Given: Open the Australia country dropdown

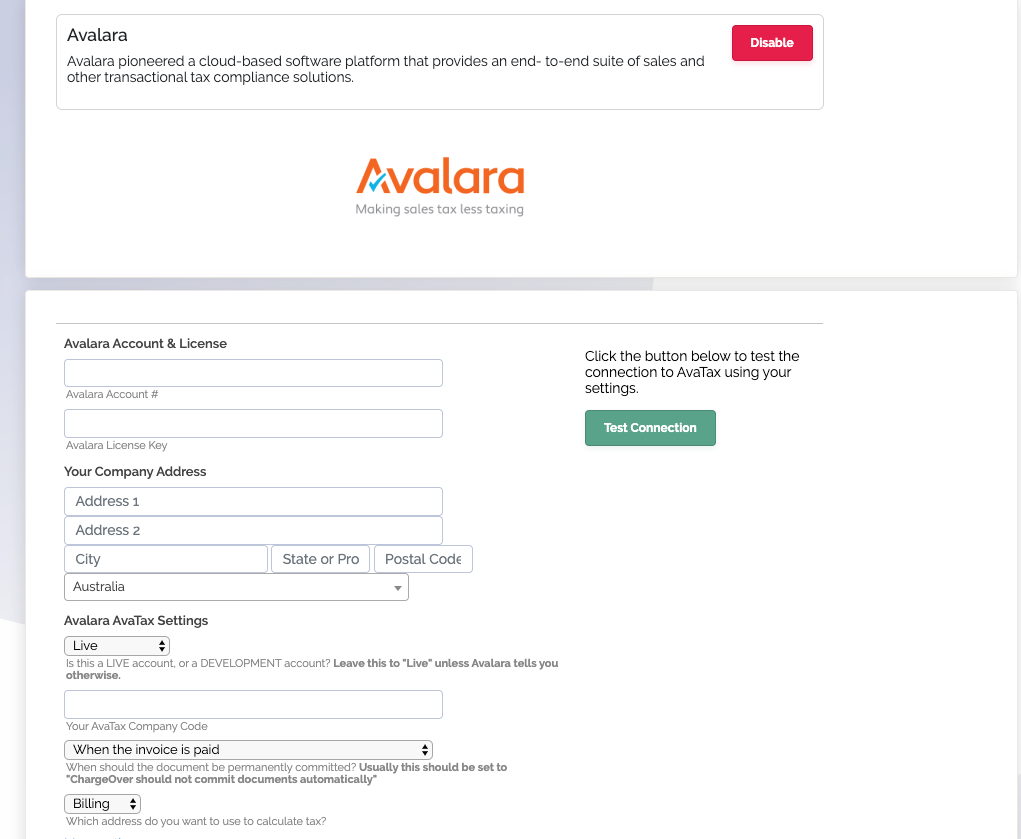Looking at the screenshot, I should coord(236,587).
